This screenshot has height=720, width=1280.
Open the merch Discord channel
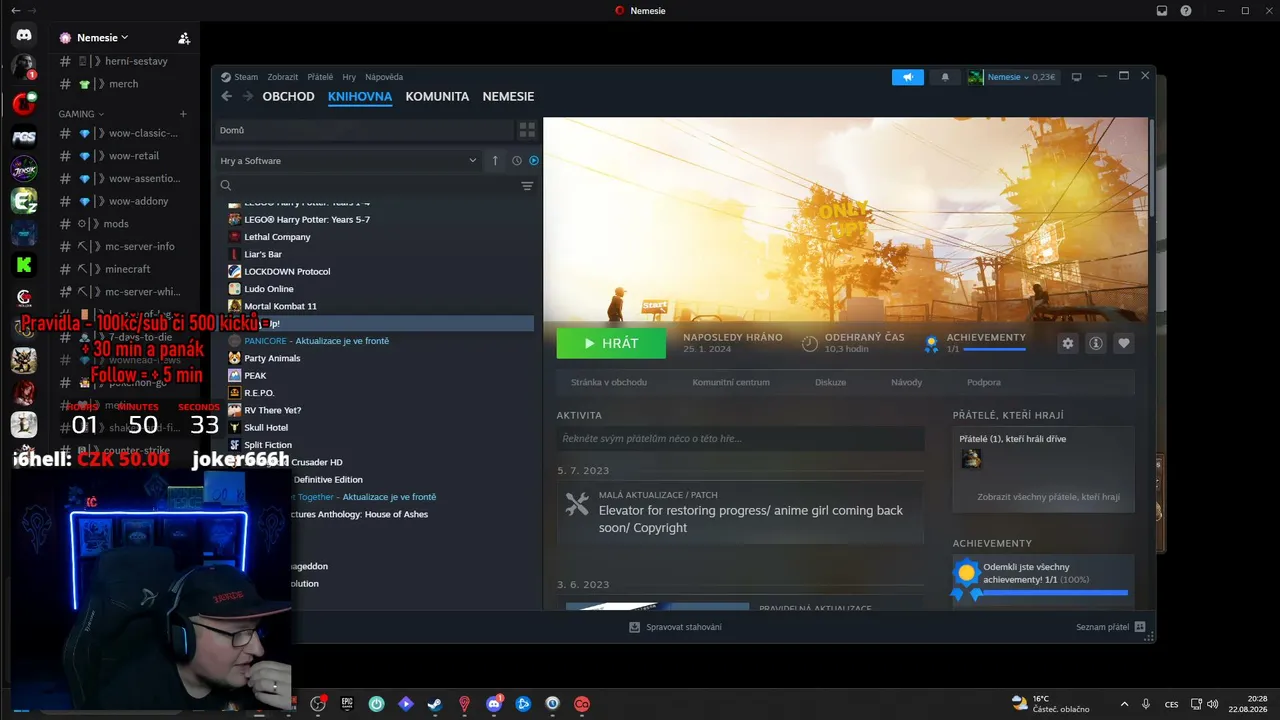click(123, 84)
